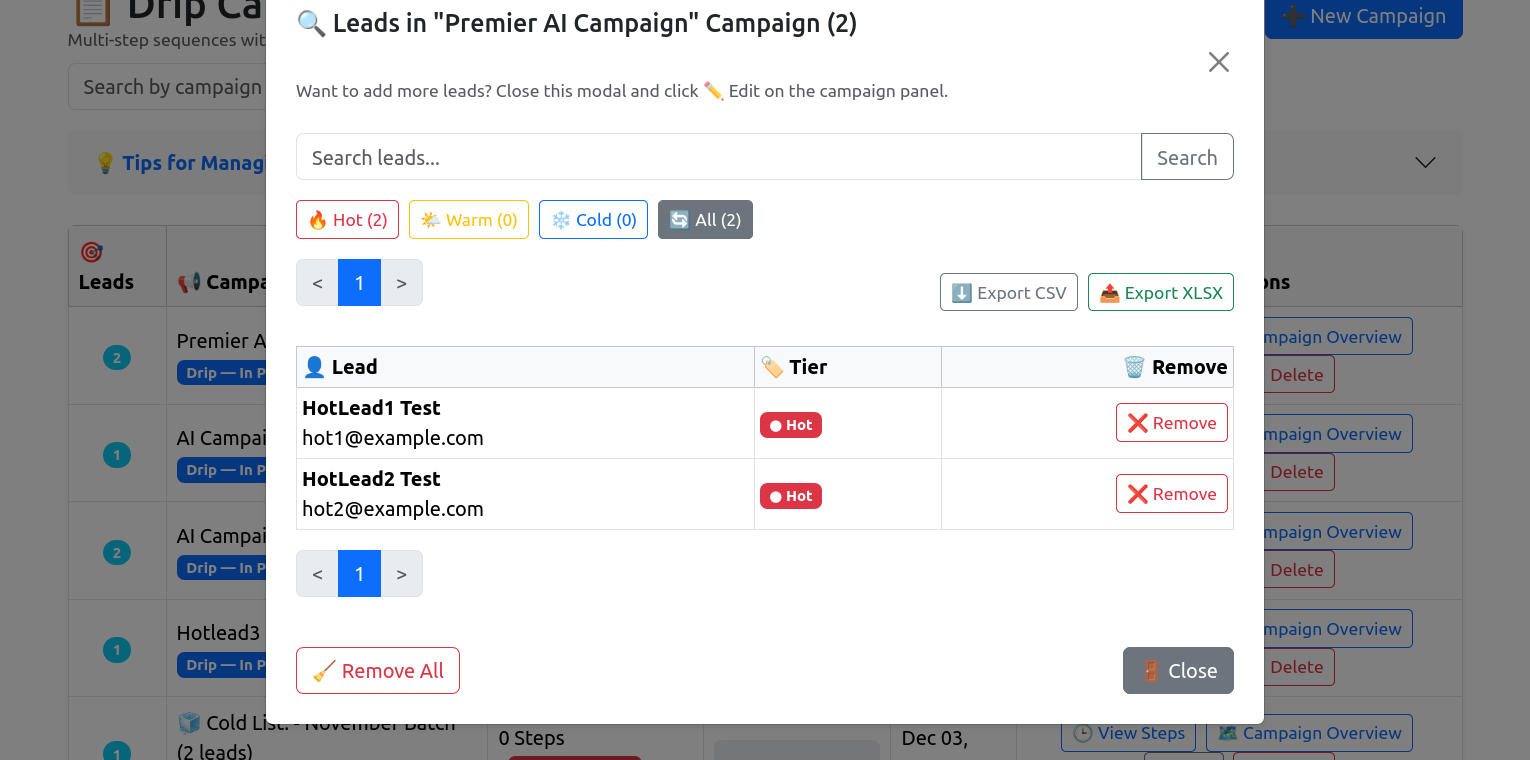Image resolution: width=1530 pixels, height=760 pixels.
Task: Select page 1 in bottom pagination
Action: [x=359, y=574]
